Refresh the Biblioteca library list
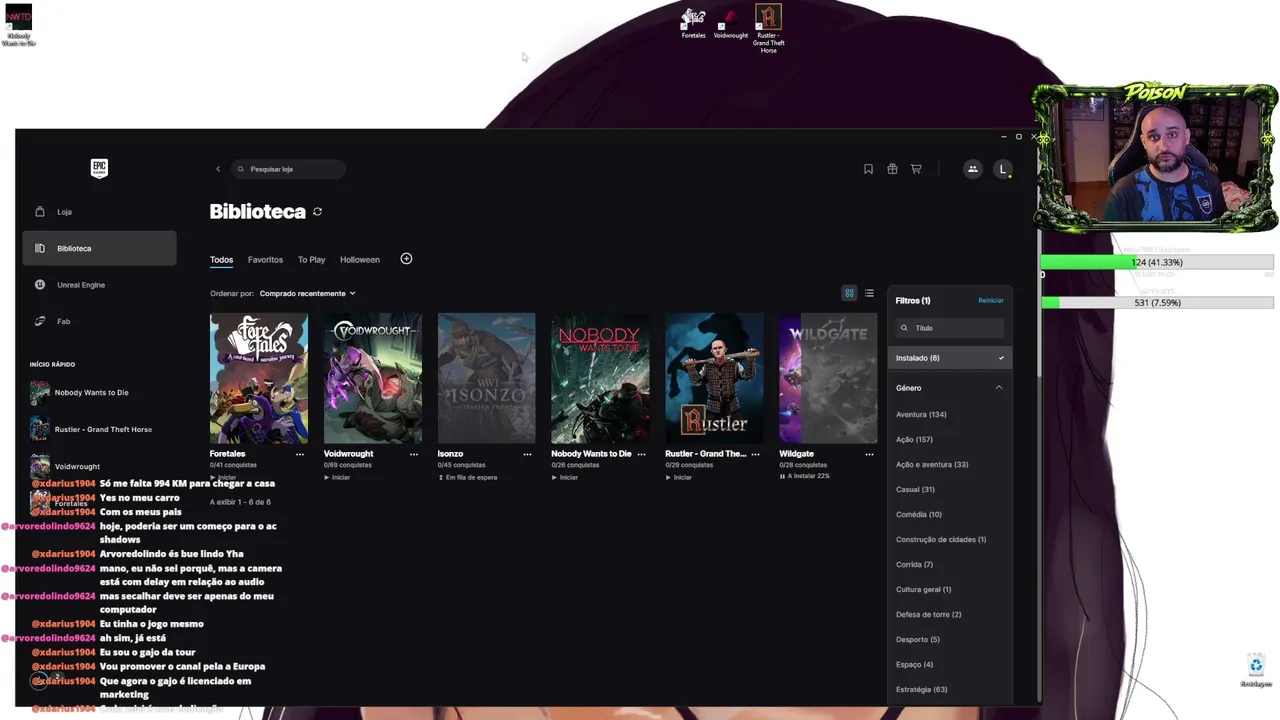 [x=317, y=212]
